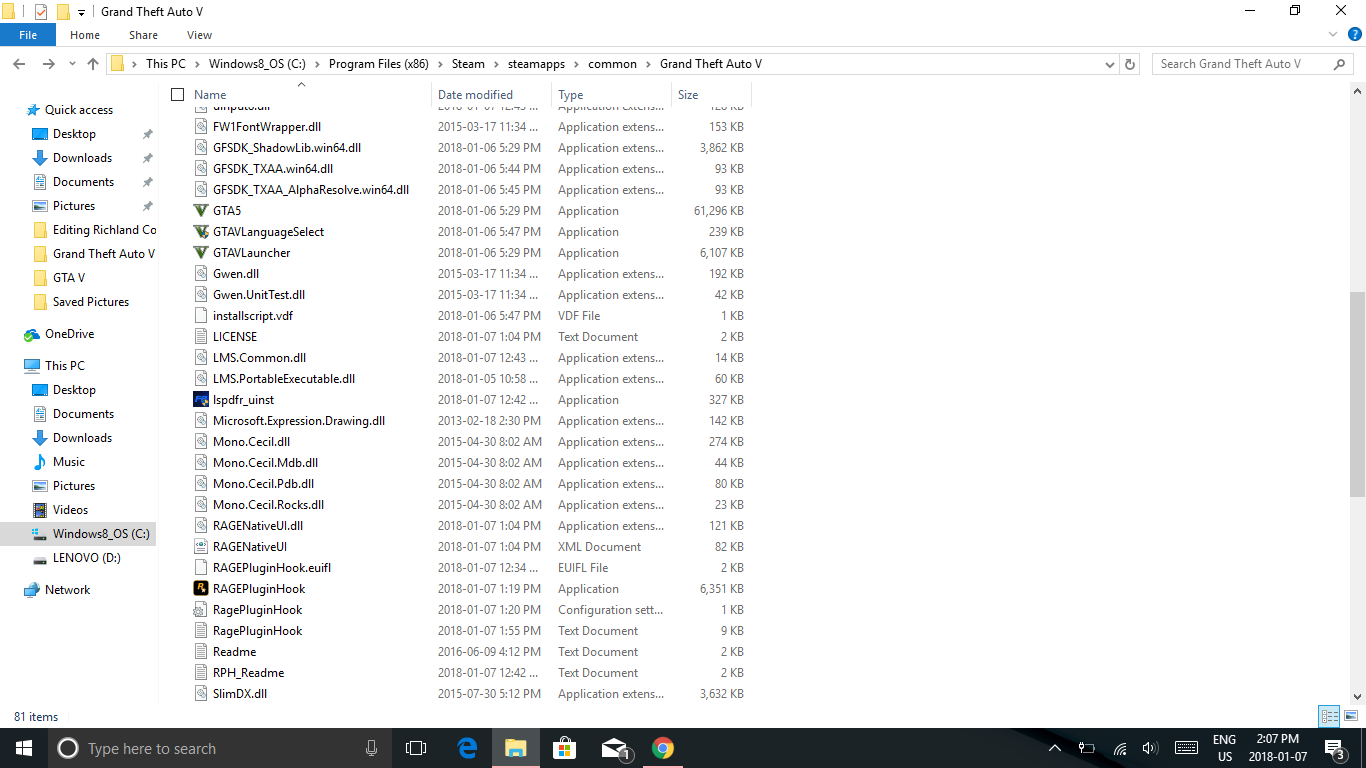Viewport: 1366px width, 768px height.
Task: Click the lspdfr_uinst application icon
Action: 201,400
